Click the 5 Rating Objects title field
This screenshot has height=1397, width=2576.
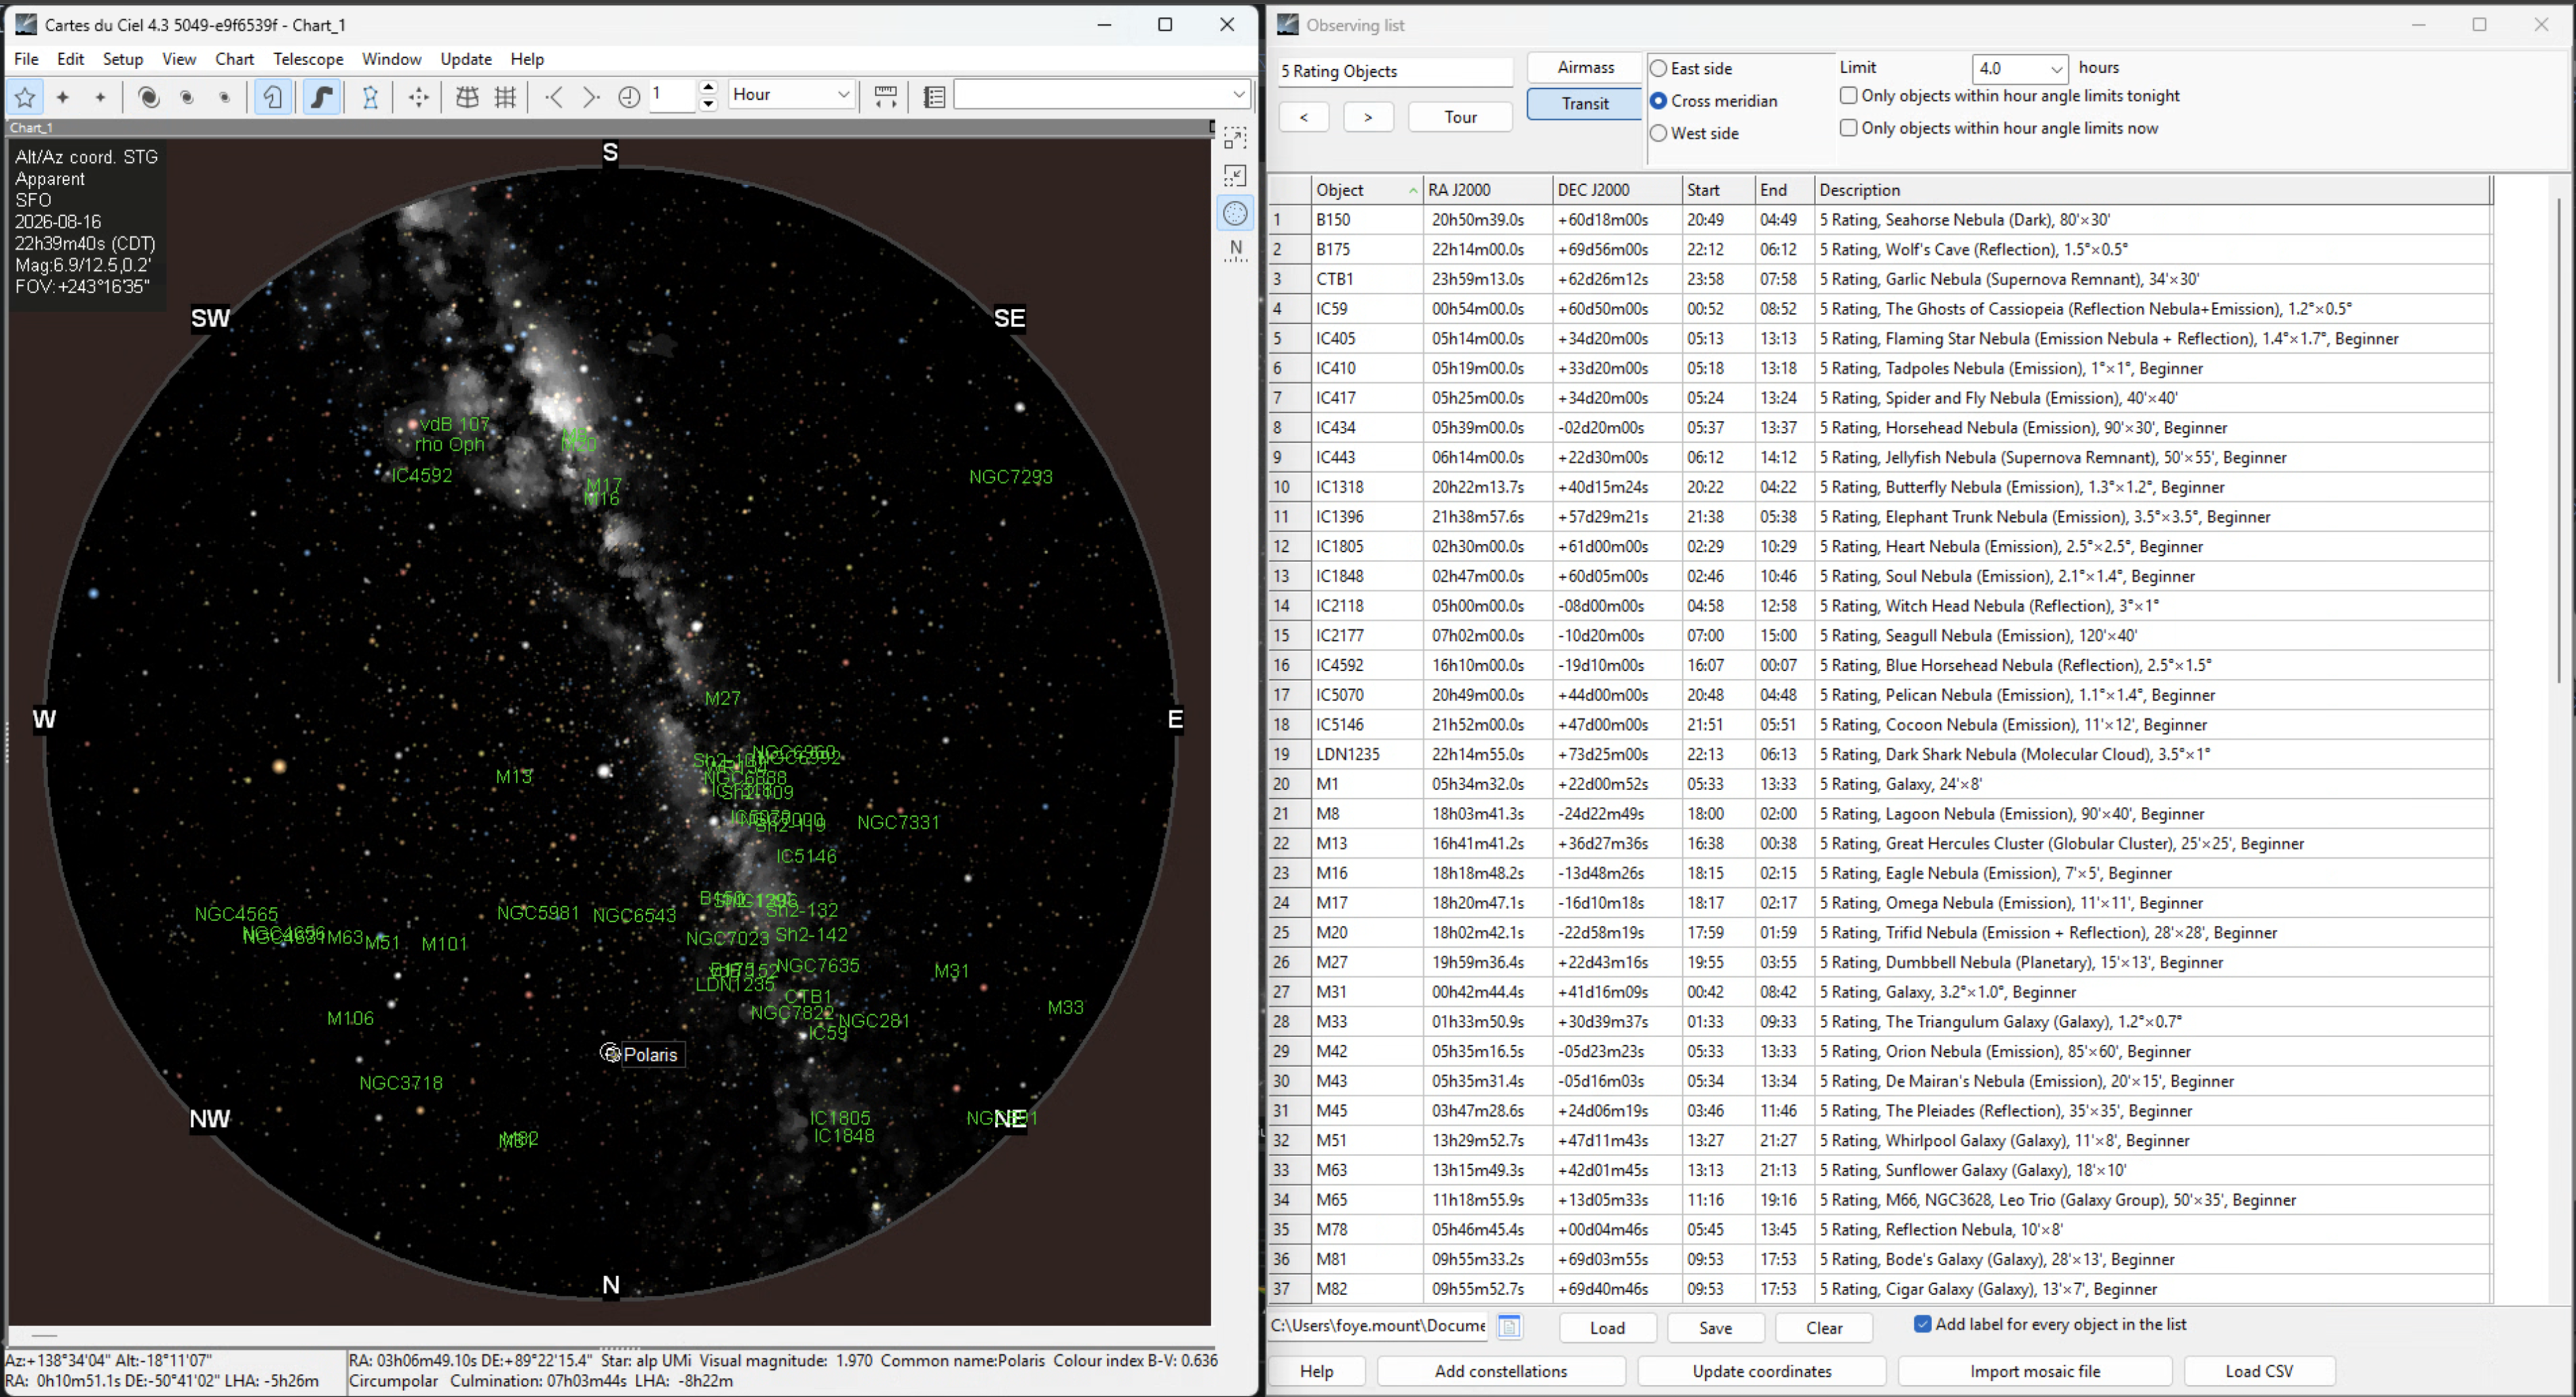point(1395,71)
